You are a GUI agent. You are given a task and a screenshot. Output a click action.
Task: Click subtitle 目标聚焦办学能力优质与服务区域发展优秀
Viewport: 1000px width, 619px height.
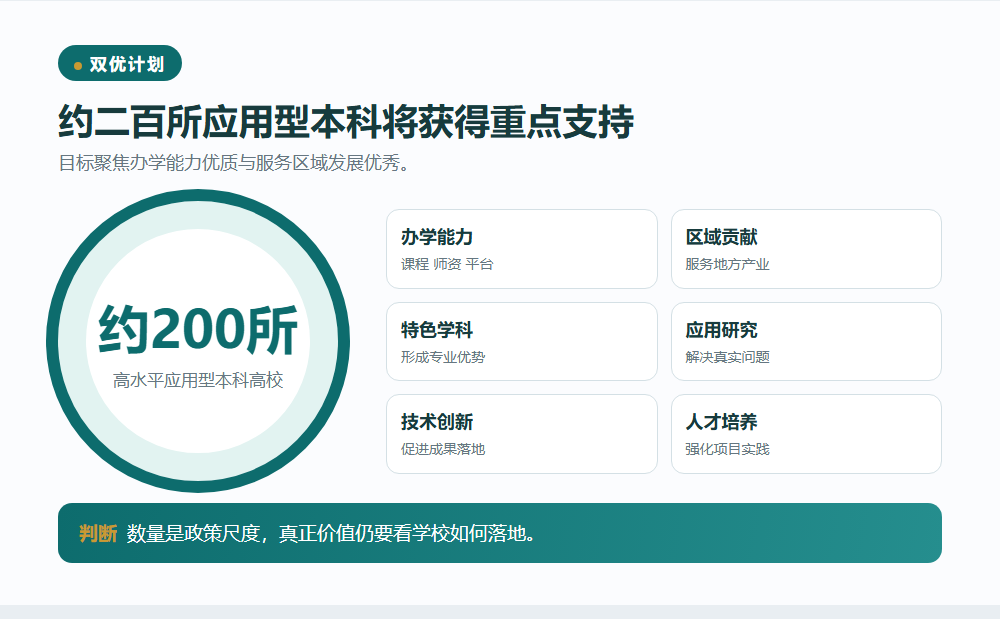tap(234, 163)
